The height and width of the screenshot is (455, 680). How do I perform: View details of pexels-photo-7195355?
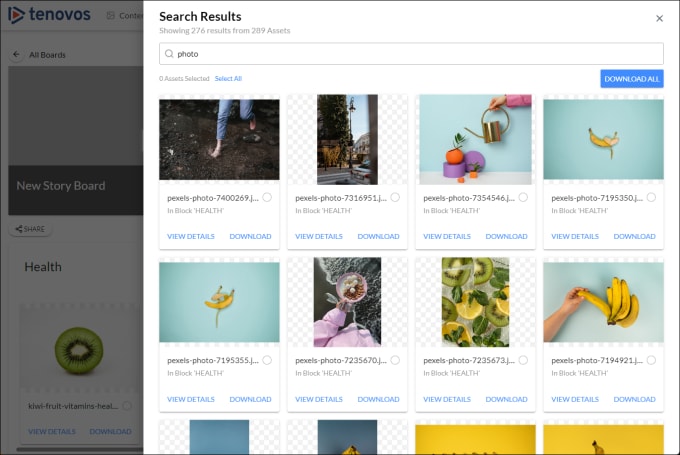point(191,399)
